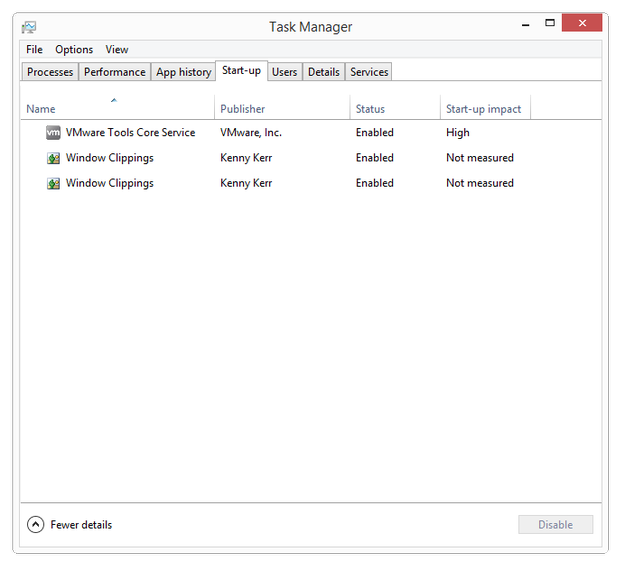
Task: Click the High start-up impact value
Action: [x=458, y=133]
